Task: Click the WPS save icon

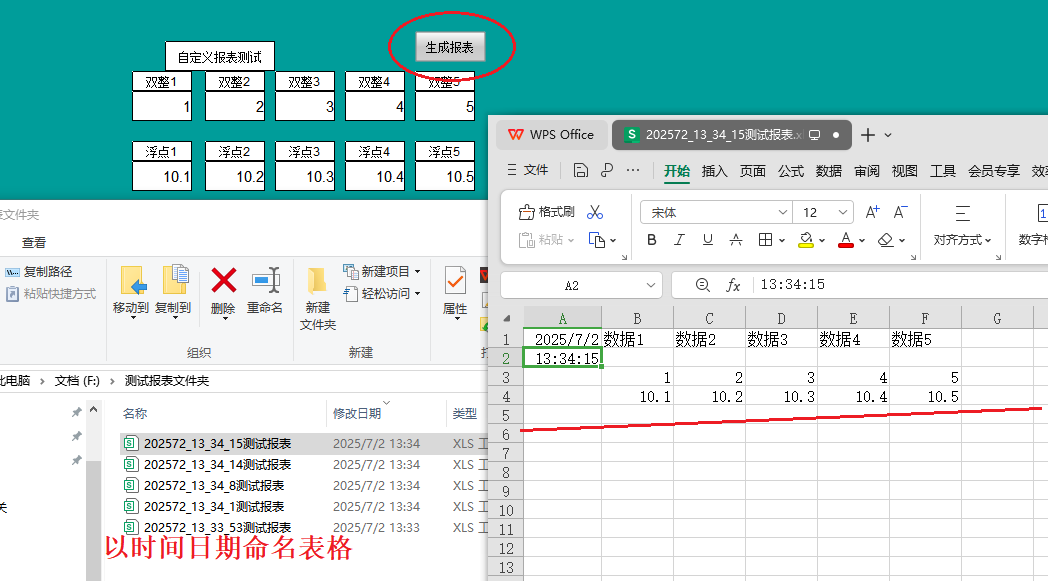Action: [x=580, y=171]
